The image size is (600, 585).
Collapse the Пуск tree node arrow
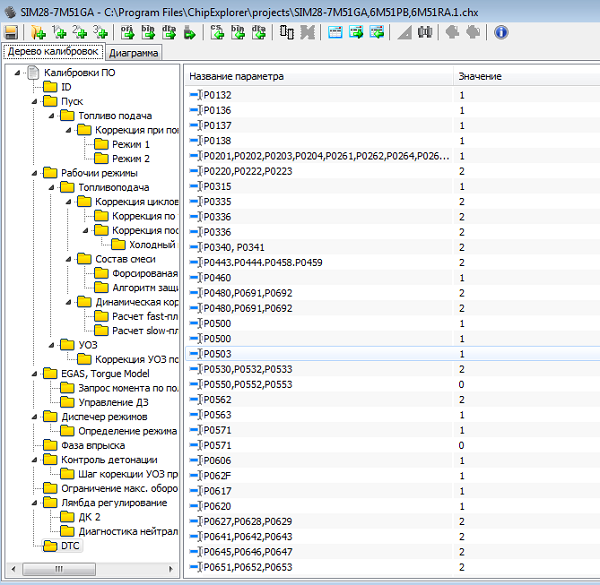[35, 101]
